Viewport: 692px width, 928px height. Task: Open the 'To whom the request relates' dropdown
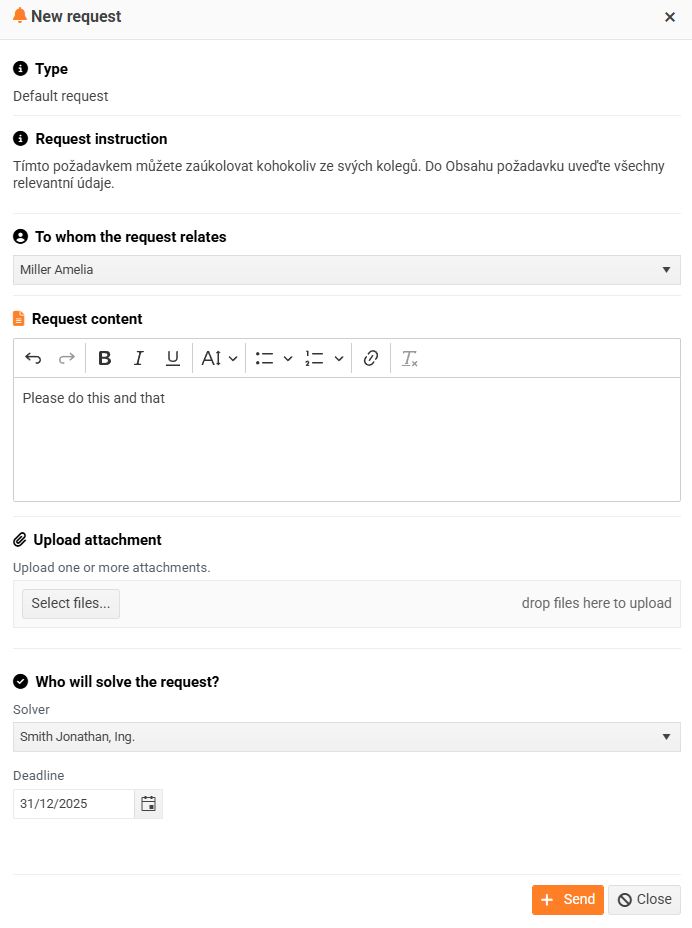(346, 270)
